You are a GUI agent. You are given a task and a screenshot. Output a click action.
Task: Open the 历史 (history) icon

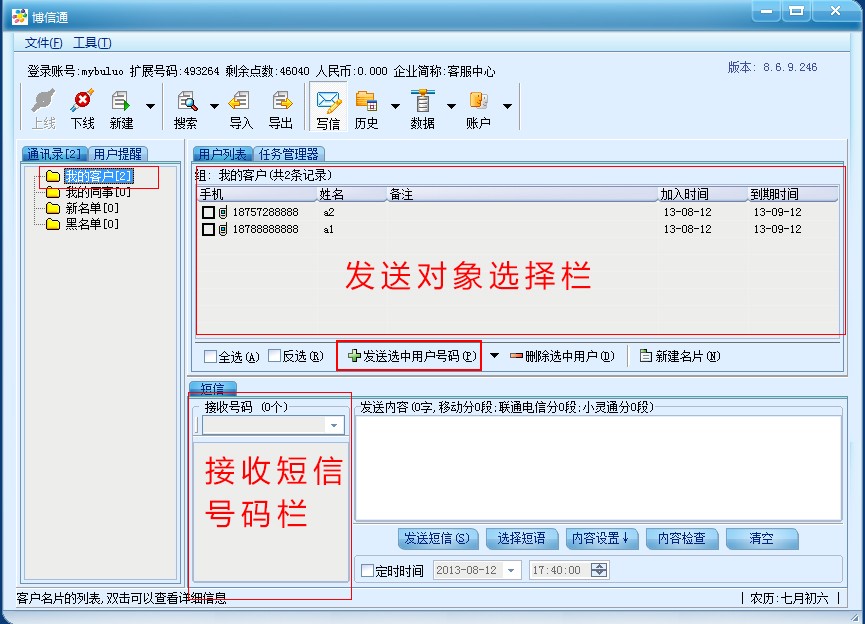click(367, 102)
